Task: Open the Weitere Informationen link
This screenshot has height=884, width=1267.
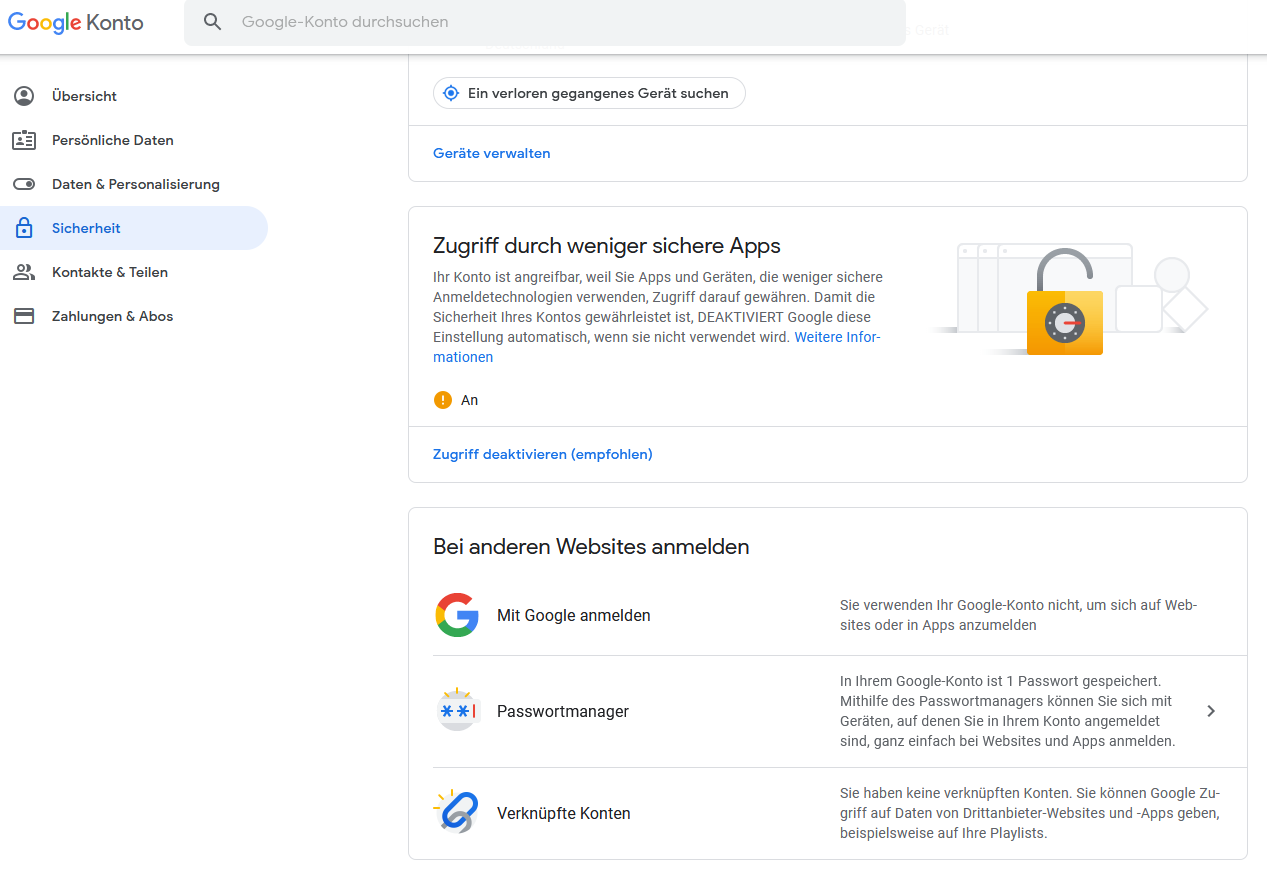Action: point(836,337)
